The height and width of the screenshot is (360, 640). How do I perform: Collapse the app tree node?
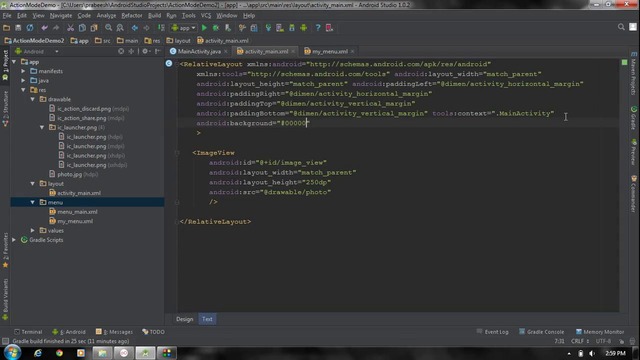(14, 62)
